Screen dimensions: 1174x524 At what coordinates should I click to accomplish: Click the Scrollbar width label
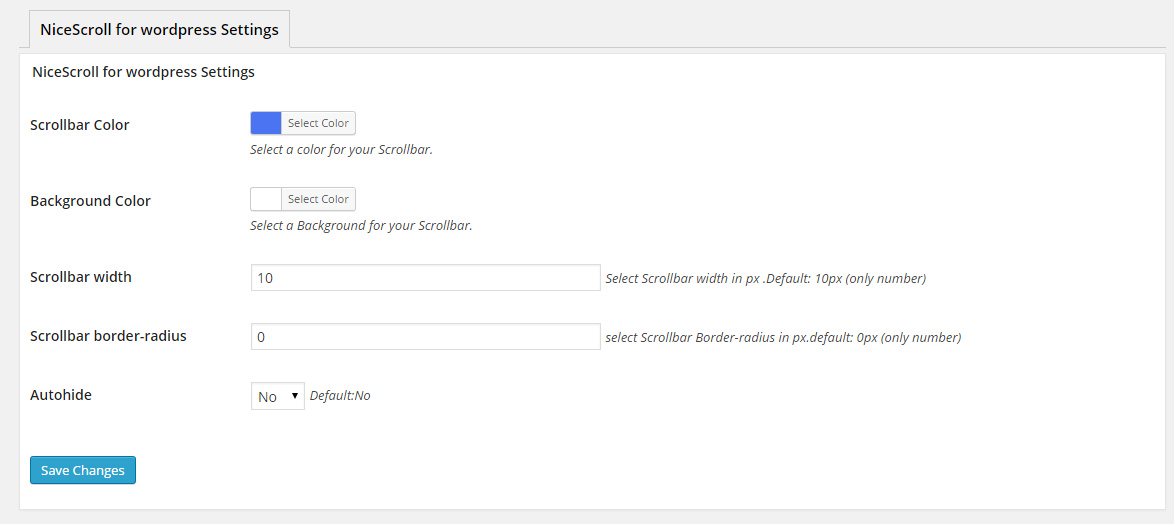point(81,277)
